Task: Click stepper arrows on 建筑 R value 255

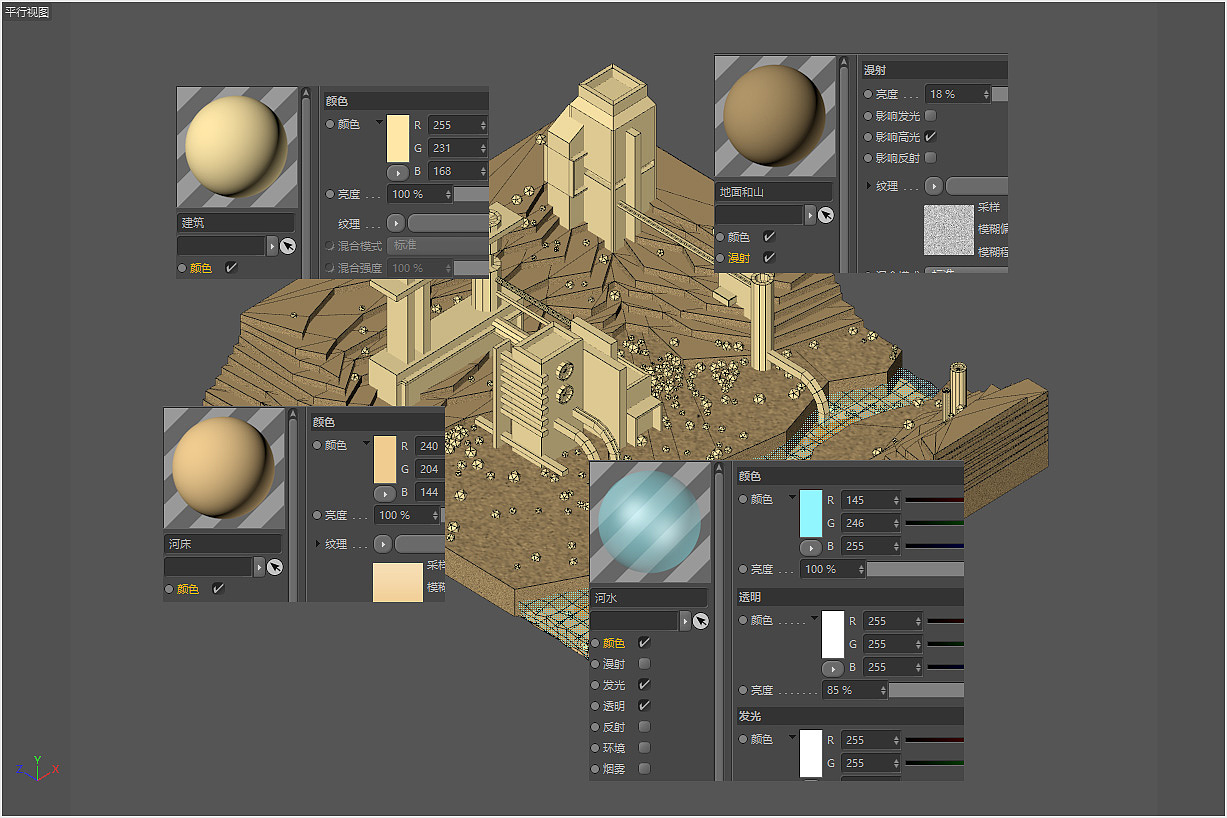Action: pos(483,125)
